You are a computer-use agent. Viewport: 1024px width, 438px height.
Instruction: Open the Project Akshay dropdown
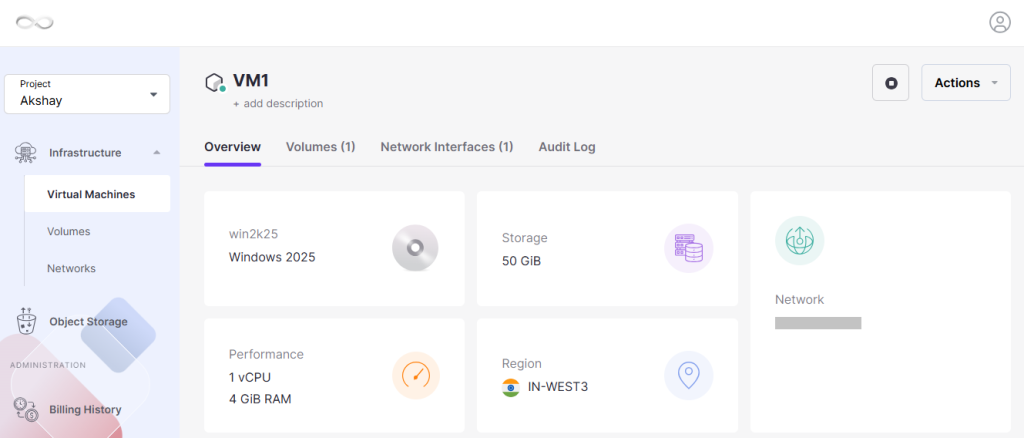pyautogui.click(x=87, y=94)
